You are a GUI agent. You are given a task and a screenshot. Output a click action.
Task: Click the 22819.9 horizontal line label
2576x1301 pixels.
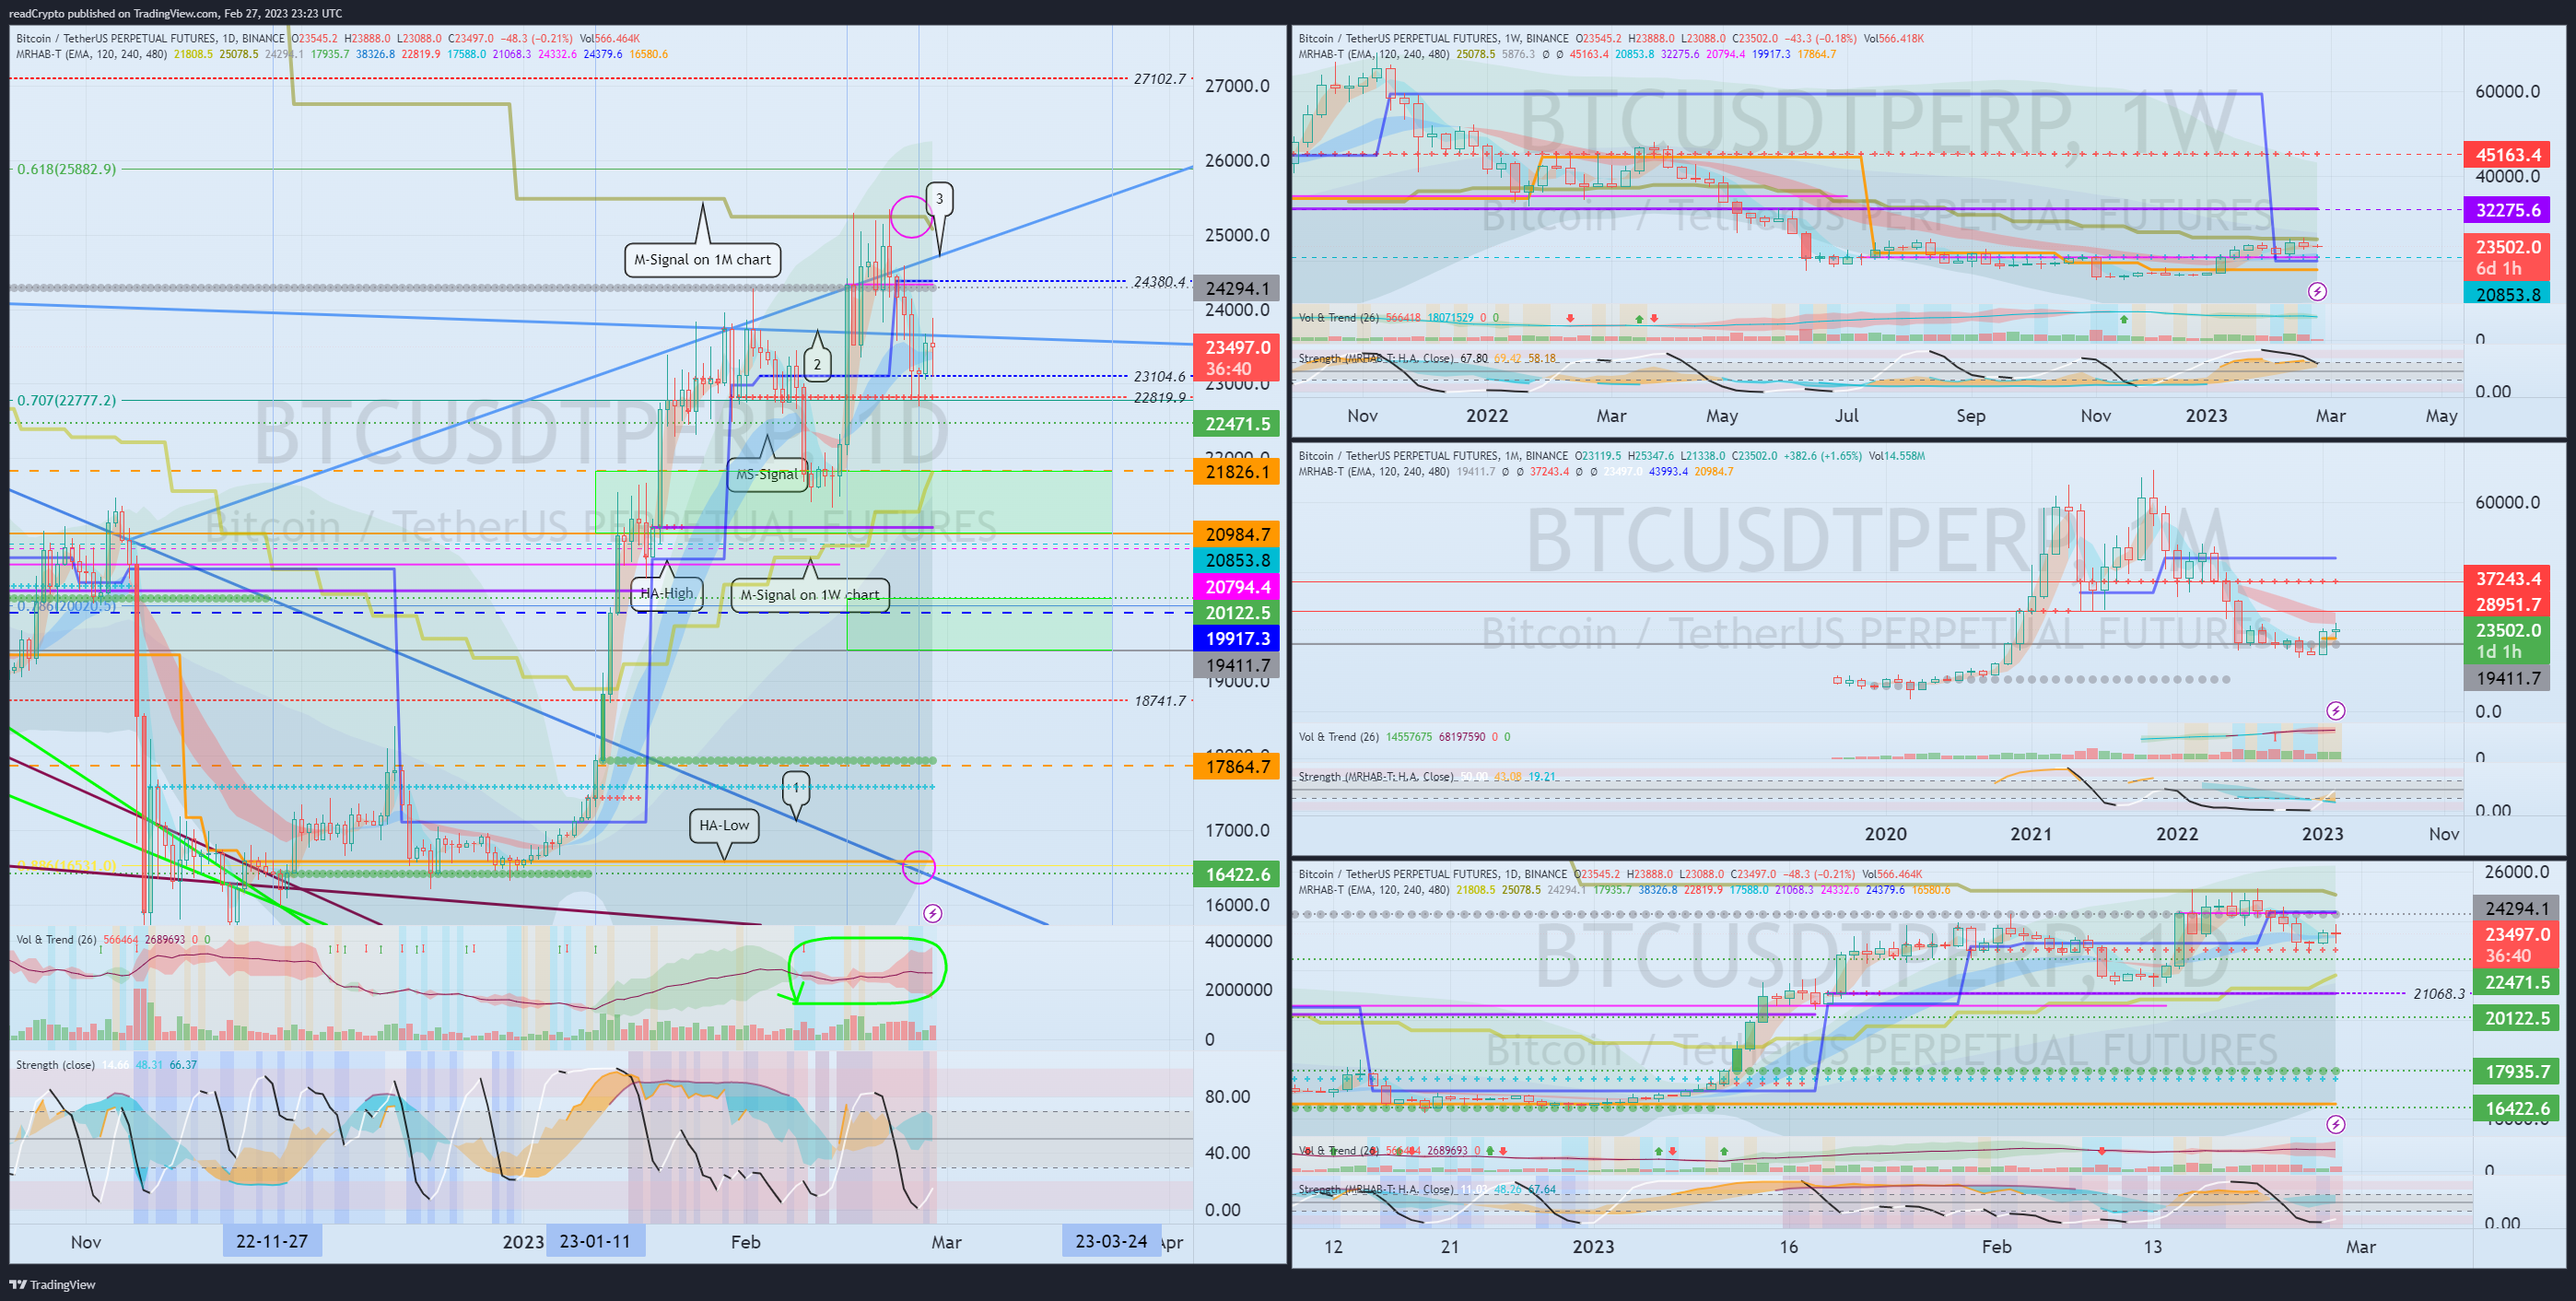1160,398
